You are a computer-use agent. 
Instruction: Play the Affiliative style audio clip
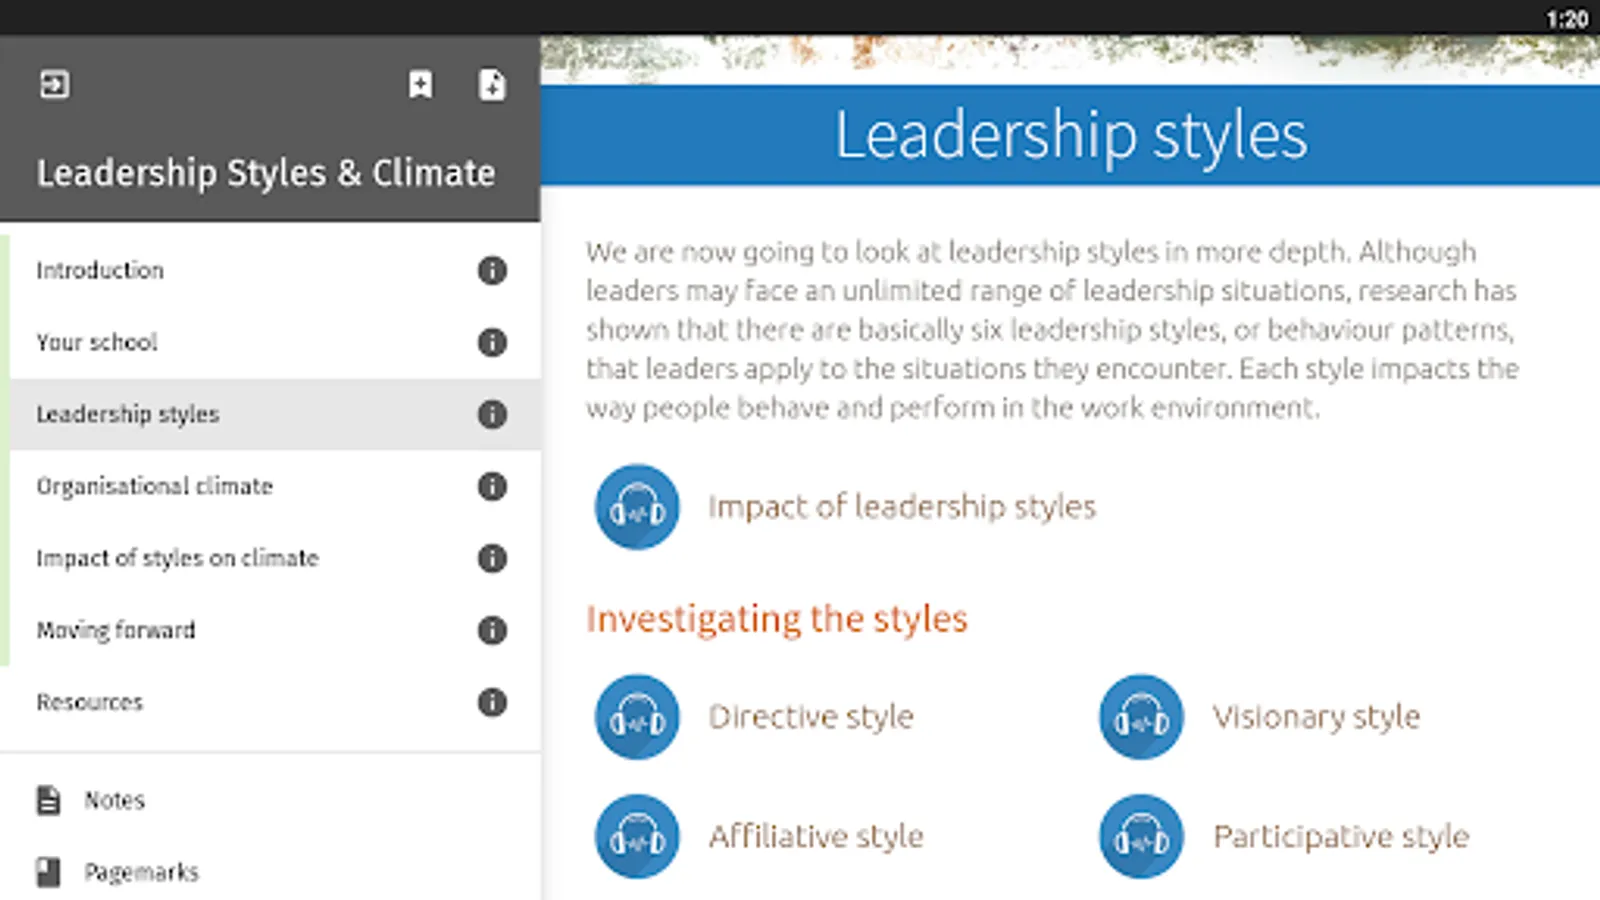pyautogui.click(x=637, y=836)
